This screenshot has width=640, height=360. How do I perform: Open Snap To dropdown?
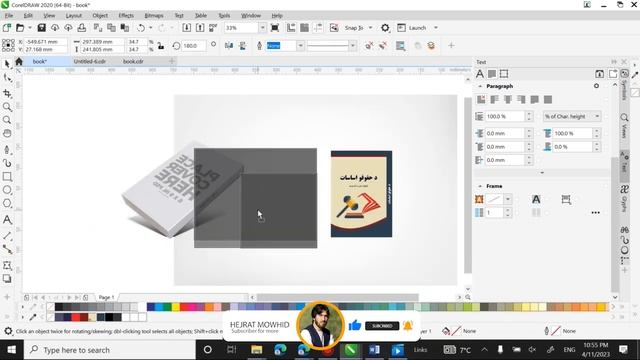coord(371,28)
